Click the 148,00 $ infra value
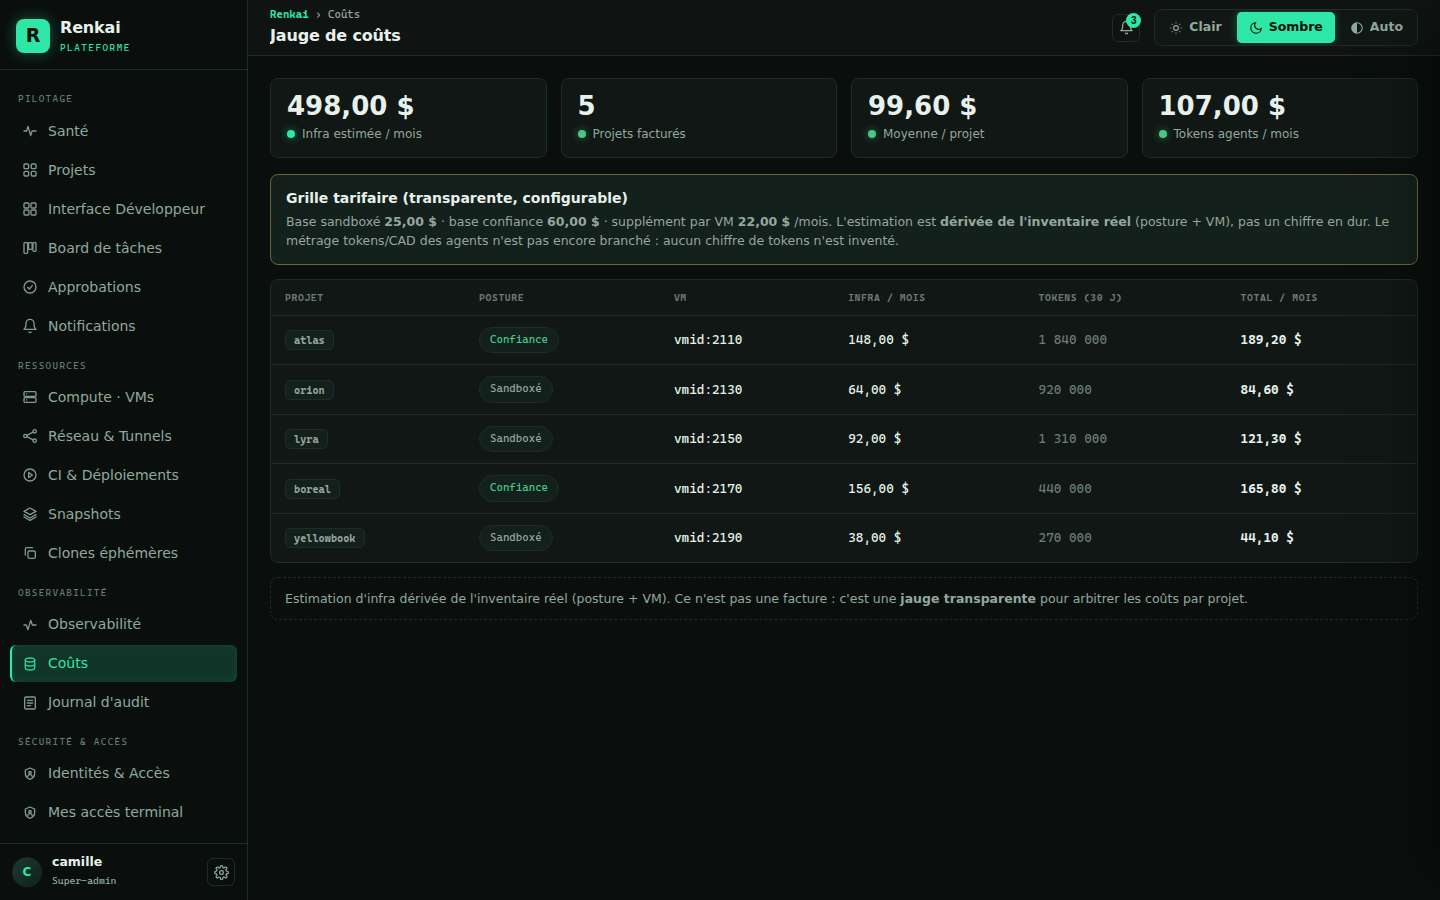This screenshot has width=1440, height=900. coord(879,340)
